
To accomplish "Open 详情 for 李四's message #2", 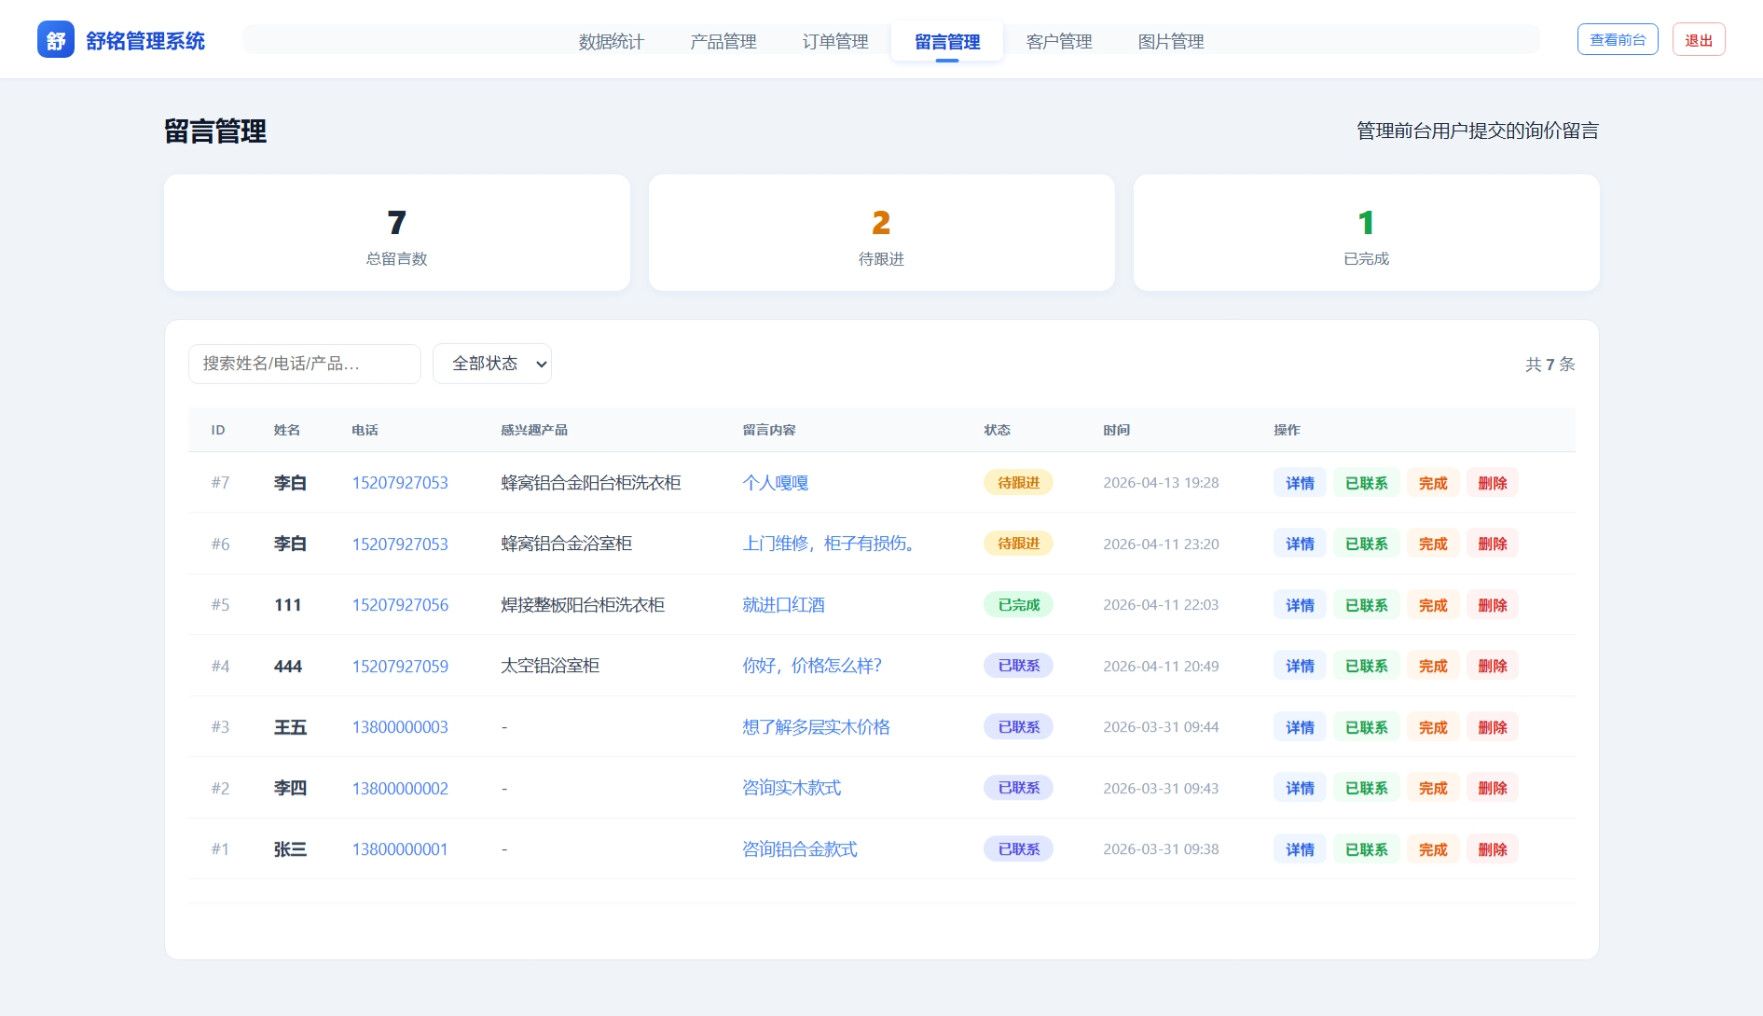I will pos(1300,788).
